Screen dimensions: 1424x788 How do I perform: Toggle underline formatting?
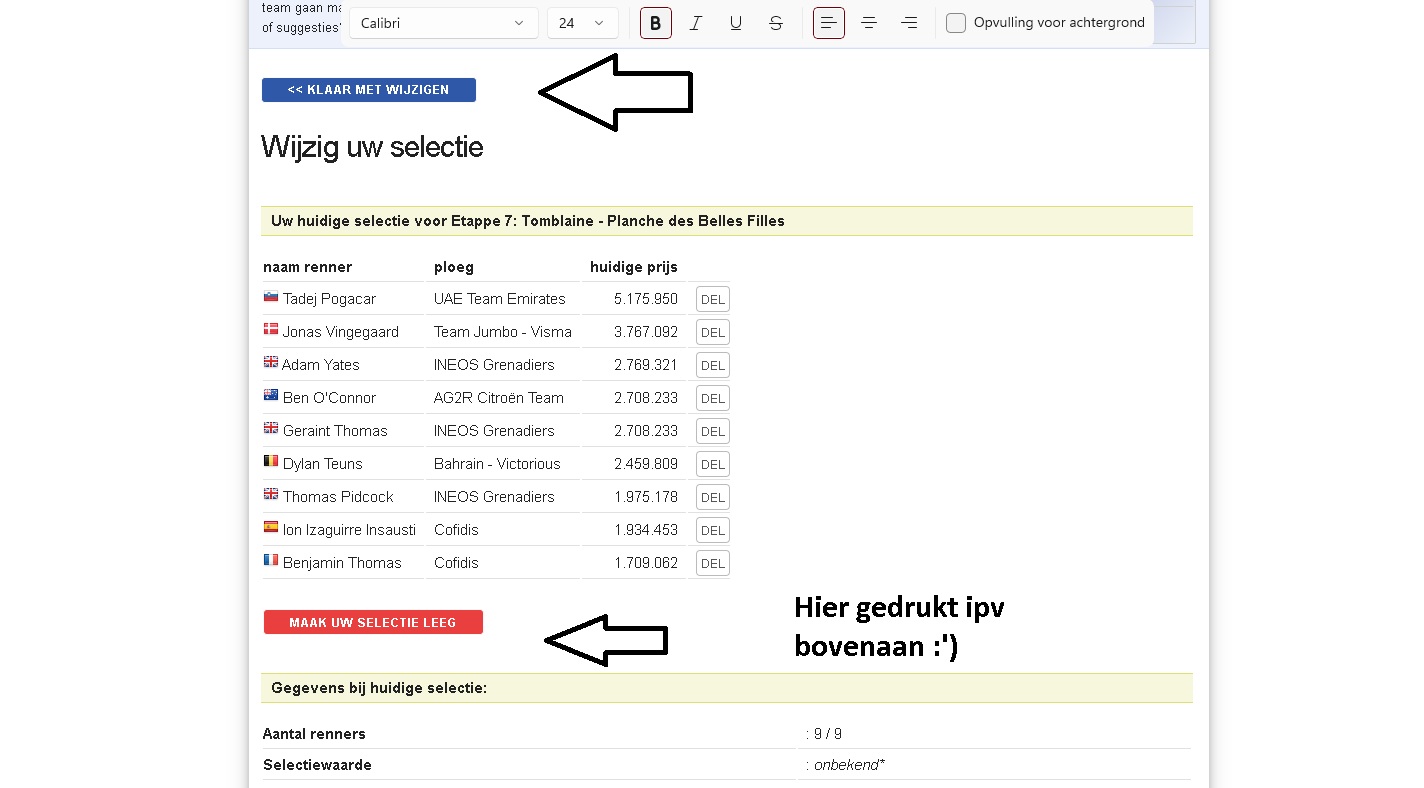(736, 23)
